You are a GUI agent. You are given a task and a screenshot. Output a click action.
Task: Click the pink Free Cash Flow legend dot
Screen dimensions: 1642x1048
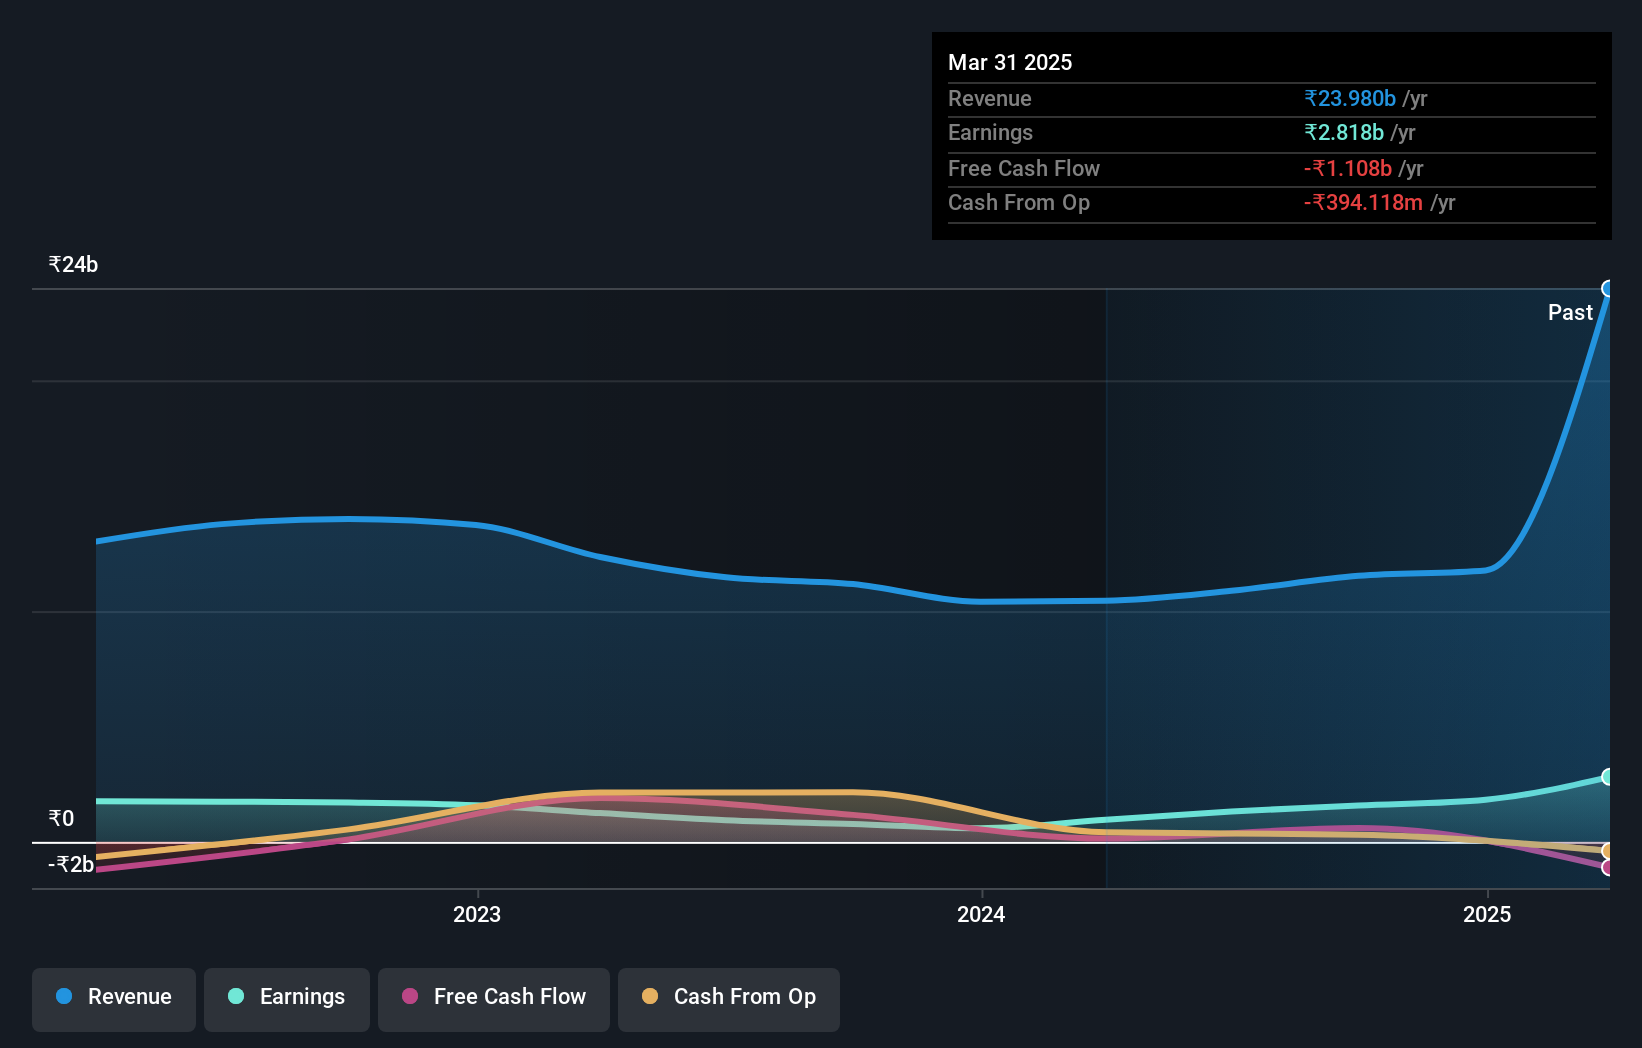point(410,996)
